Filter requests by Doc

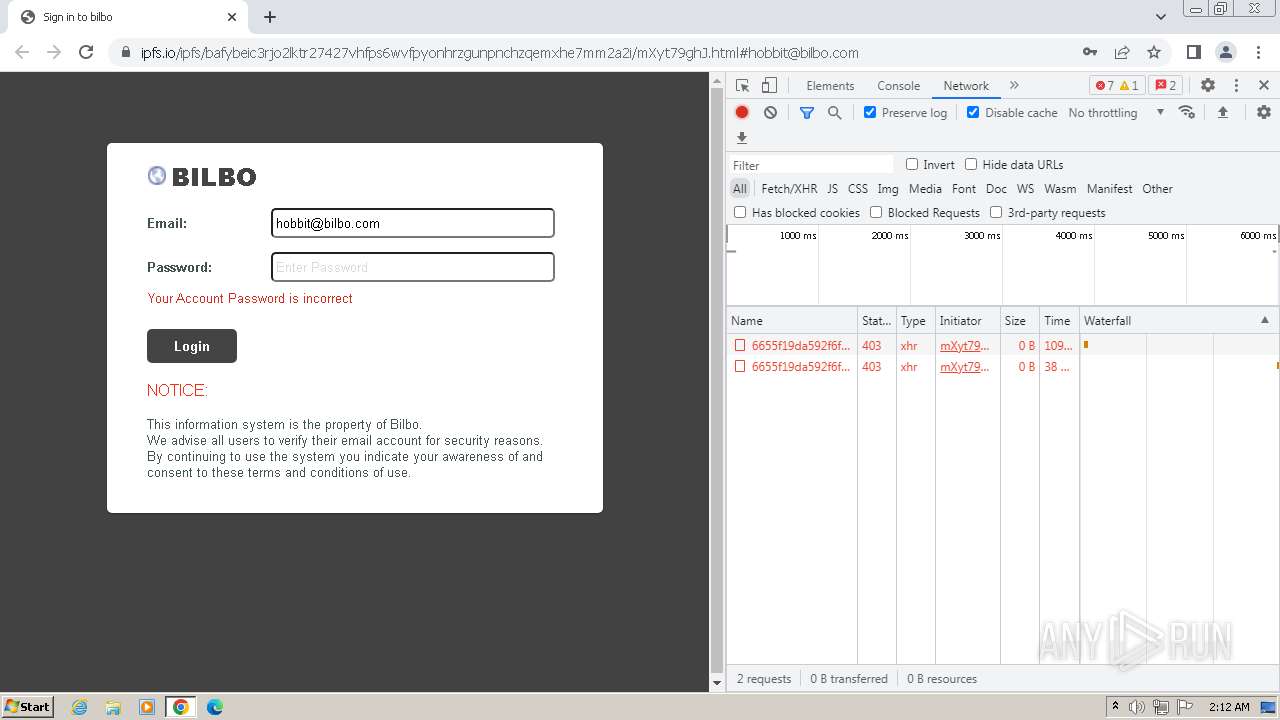pyautogui.click(x=996, y=188)
